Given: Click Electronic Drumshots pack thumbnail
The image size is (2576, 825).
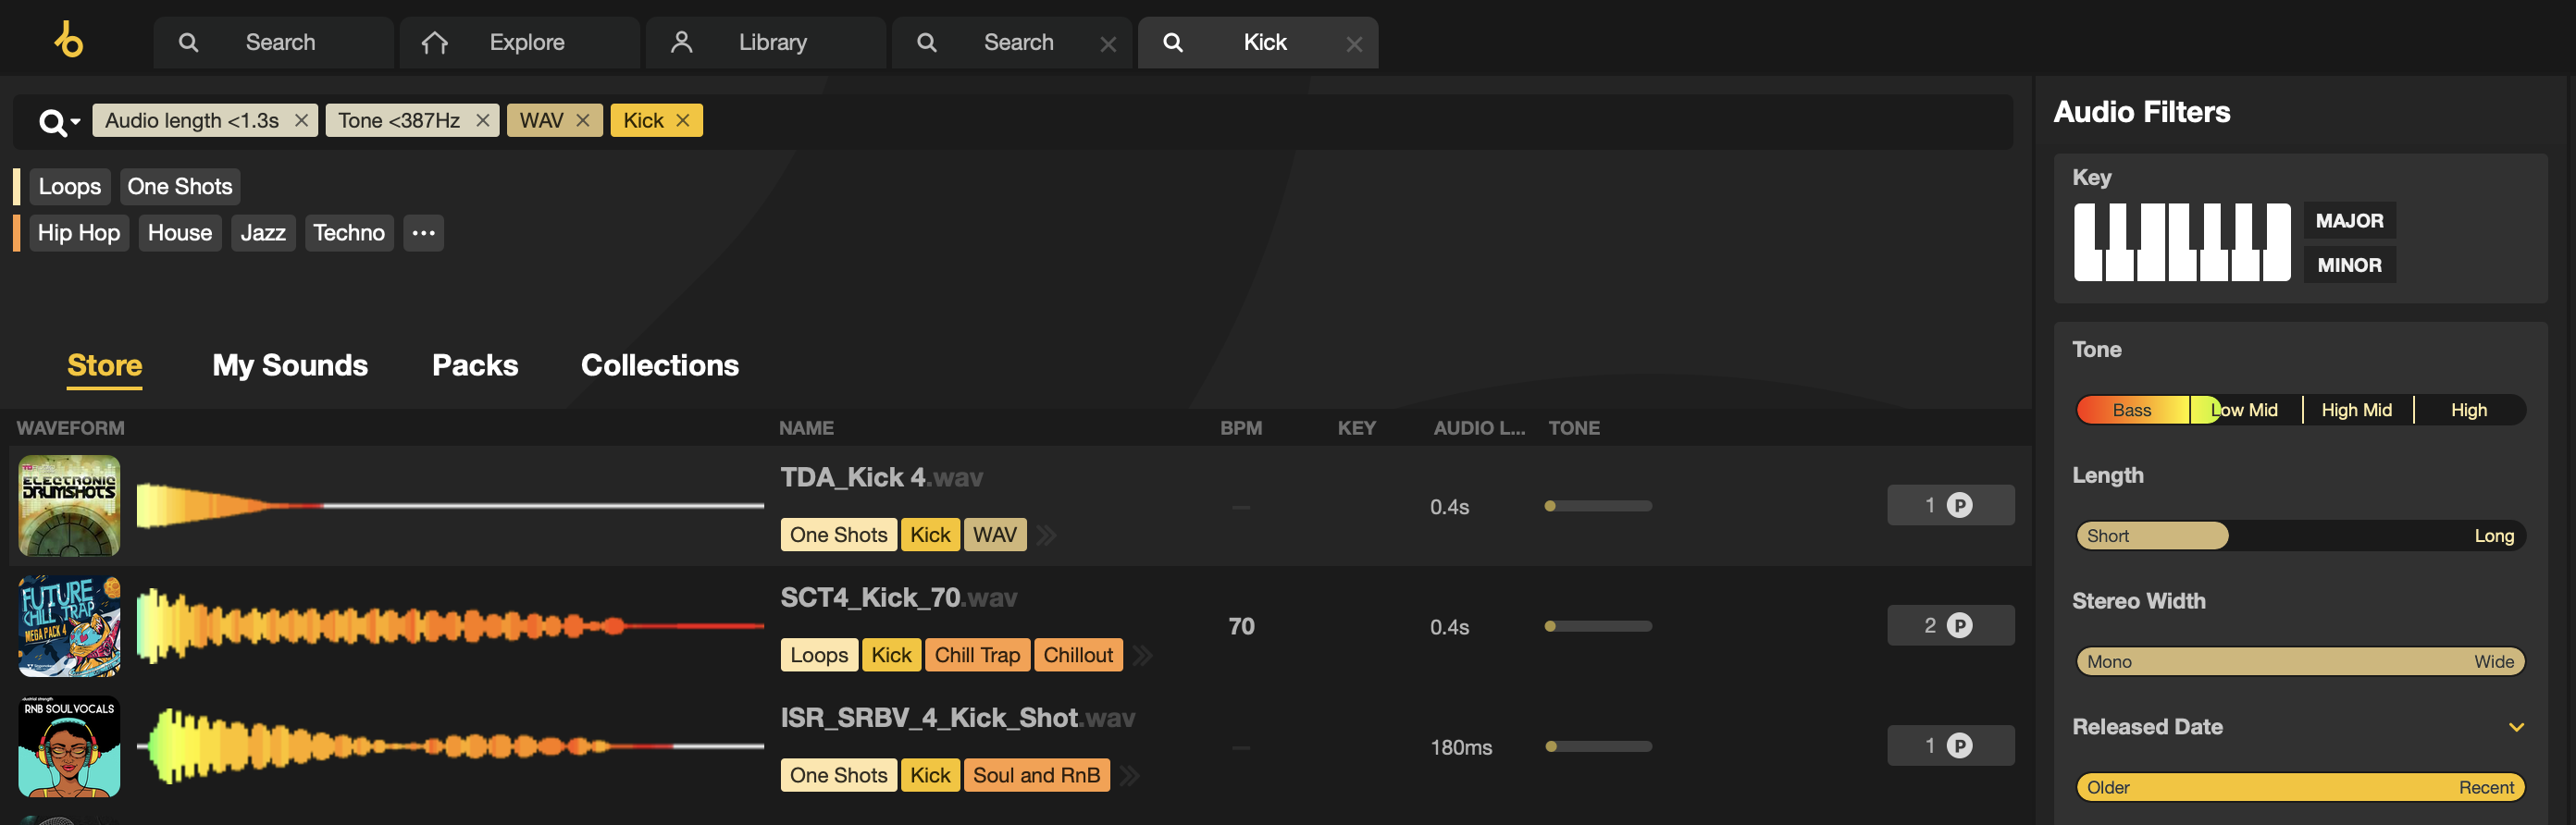Looking at the screenshot, I should pos(69,506).
